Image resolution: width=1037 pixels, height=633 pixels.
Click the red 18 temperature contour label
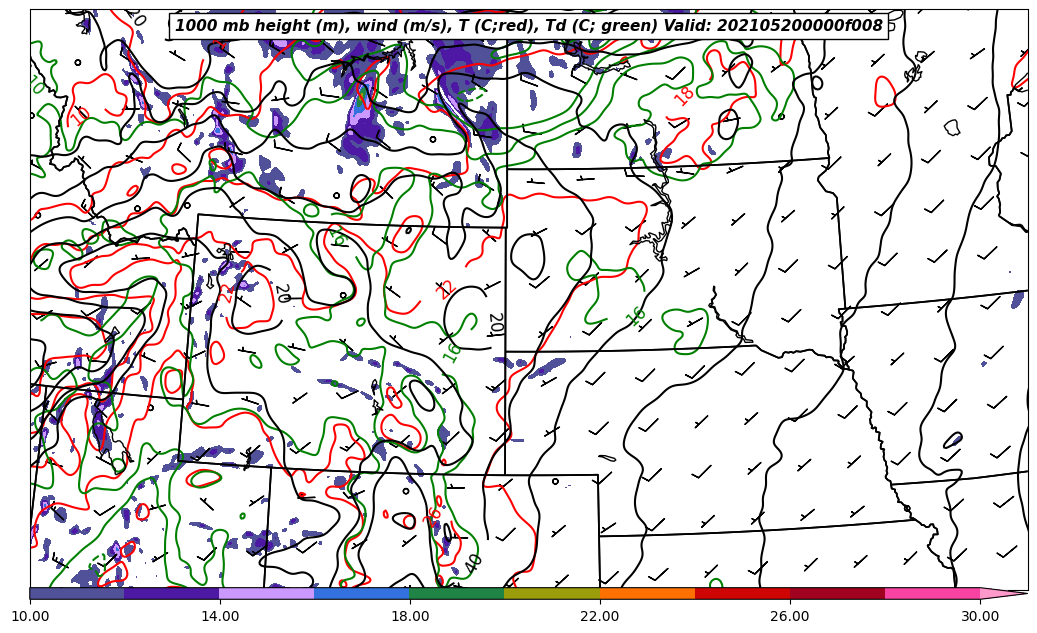coord(685,96)
